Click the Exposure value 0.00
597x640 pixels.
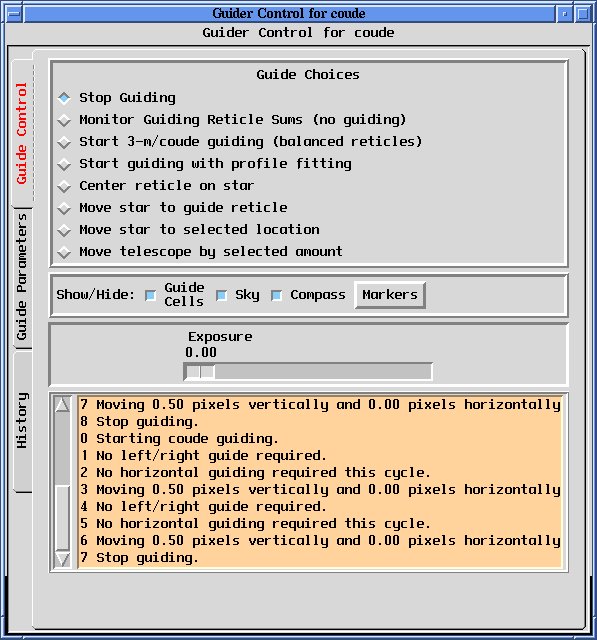click(x=201, y=352)
